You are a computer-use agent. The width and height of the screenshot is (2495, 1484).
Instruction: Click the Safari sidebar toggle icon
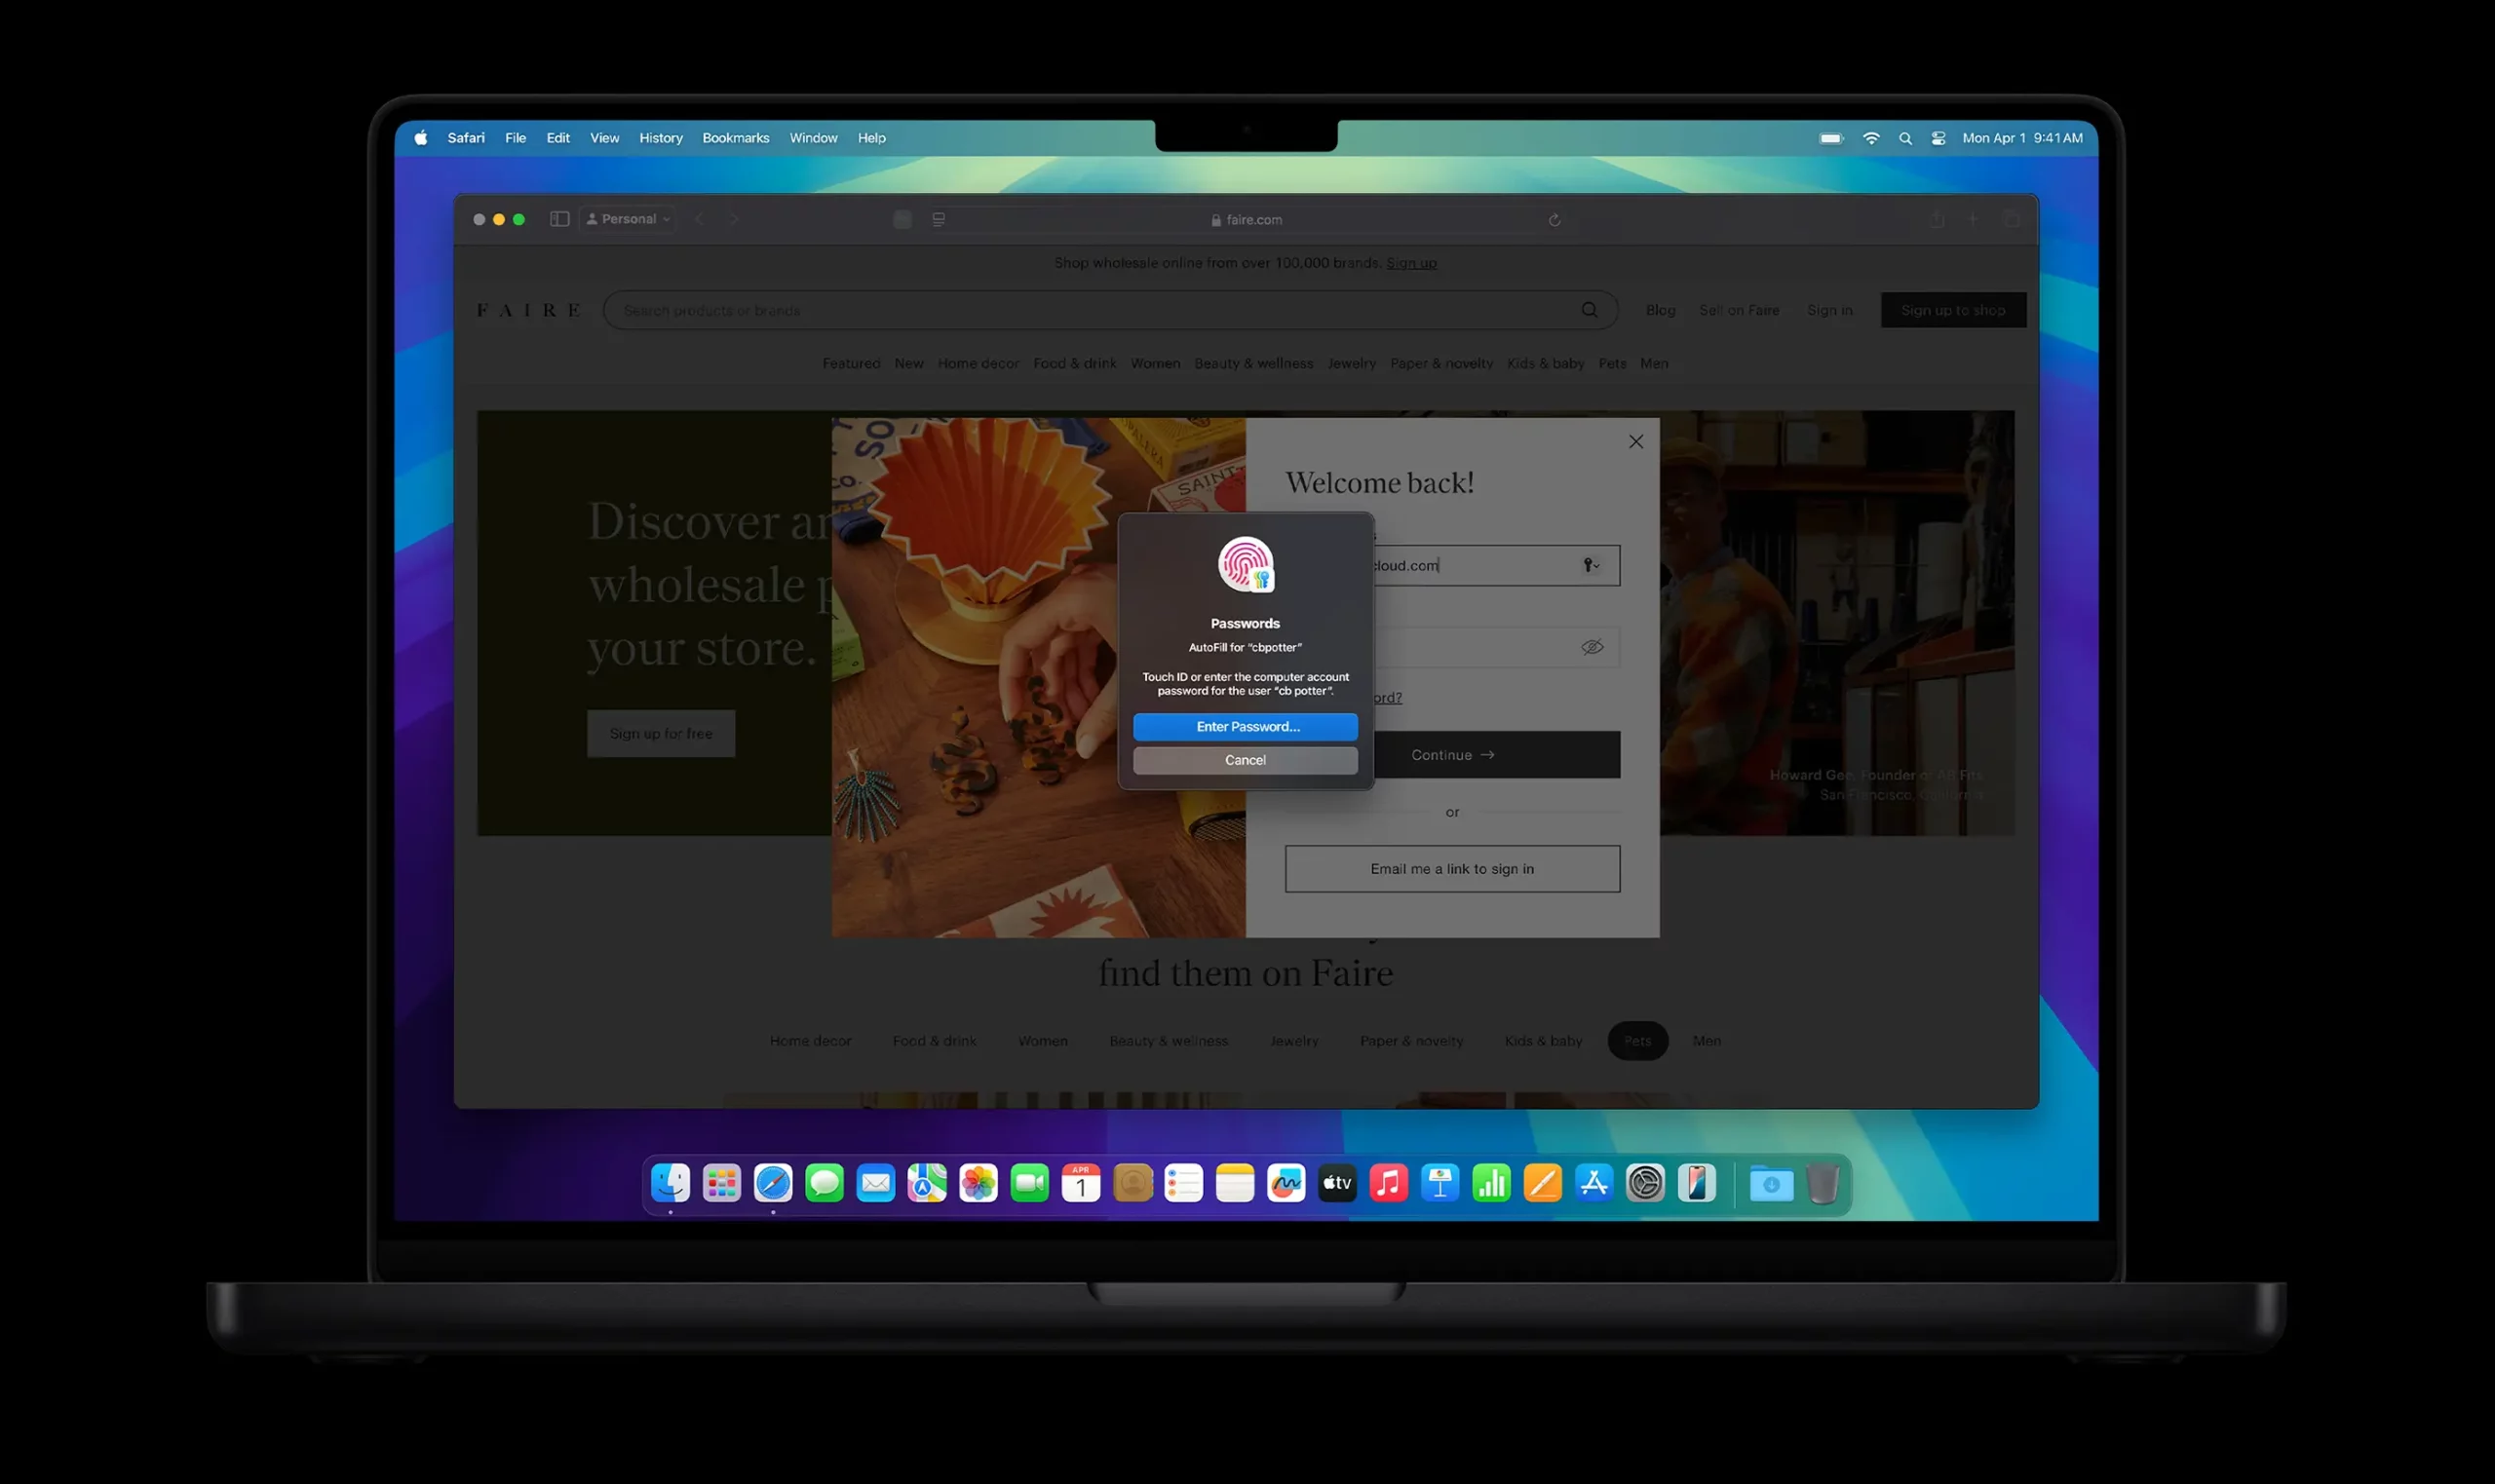tap(559, 219)
